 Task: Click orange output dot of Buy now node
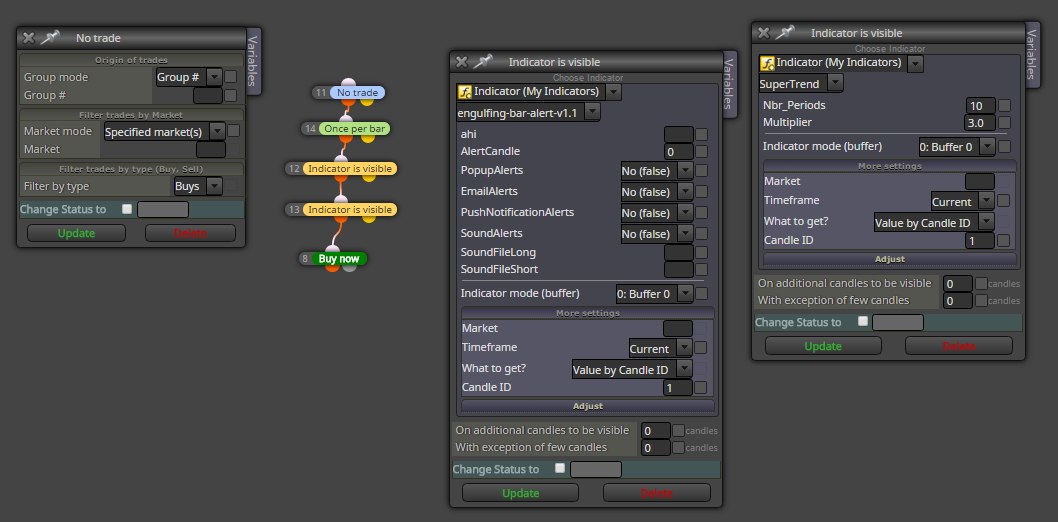332,268
